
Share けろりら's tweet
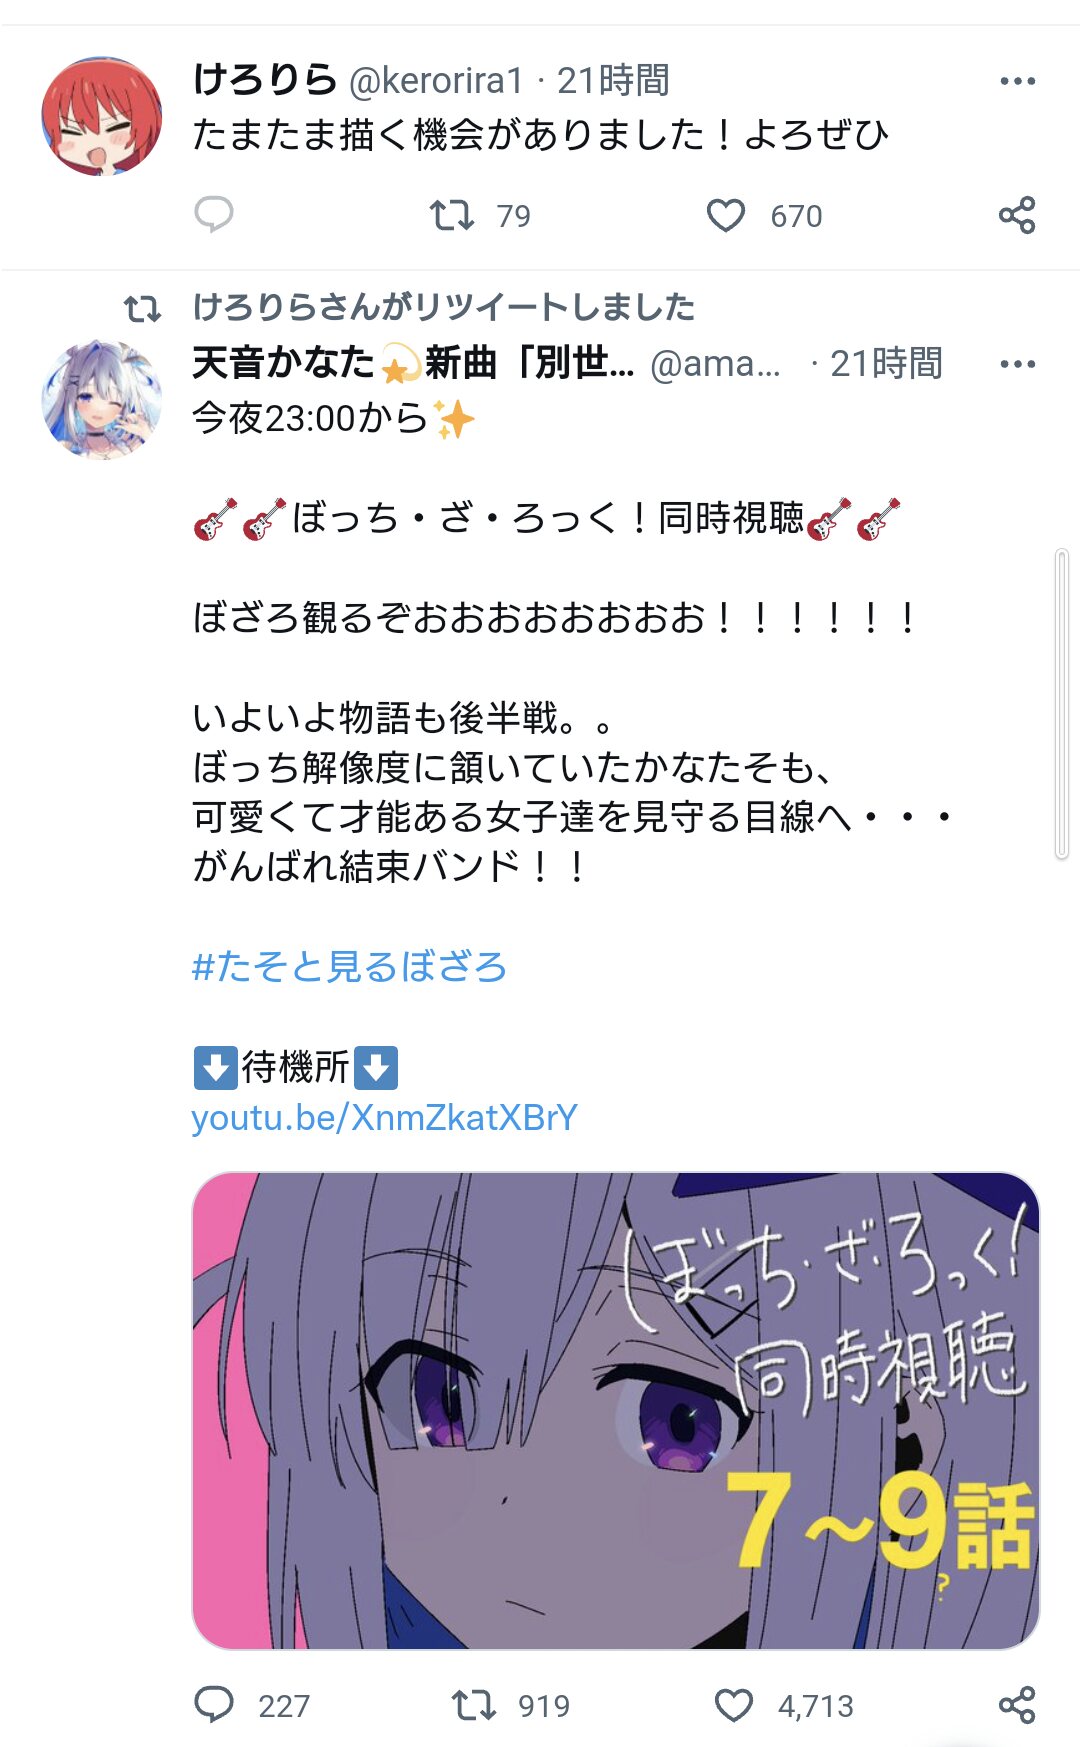(x=1017, y=215)
